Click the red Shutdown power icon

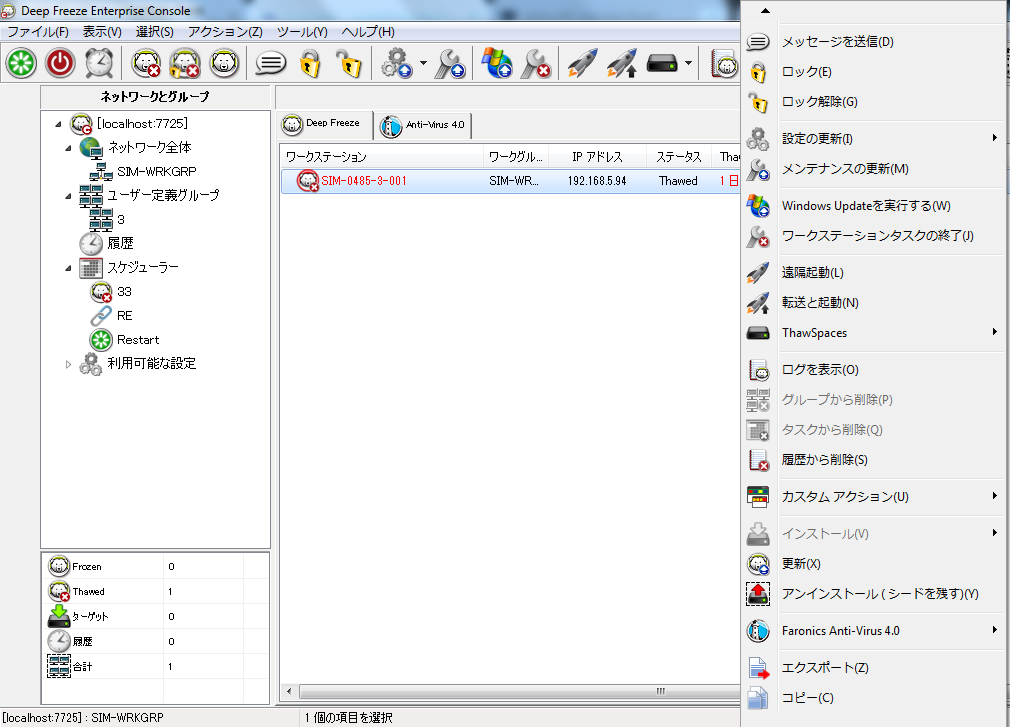[60, 63]
